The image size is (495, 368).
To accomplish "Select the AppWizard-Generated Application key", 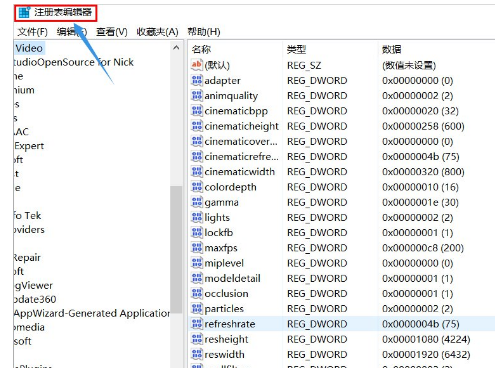I will 92,313.
